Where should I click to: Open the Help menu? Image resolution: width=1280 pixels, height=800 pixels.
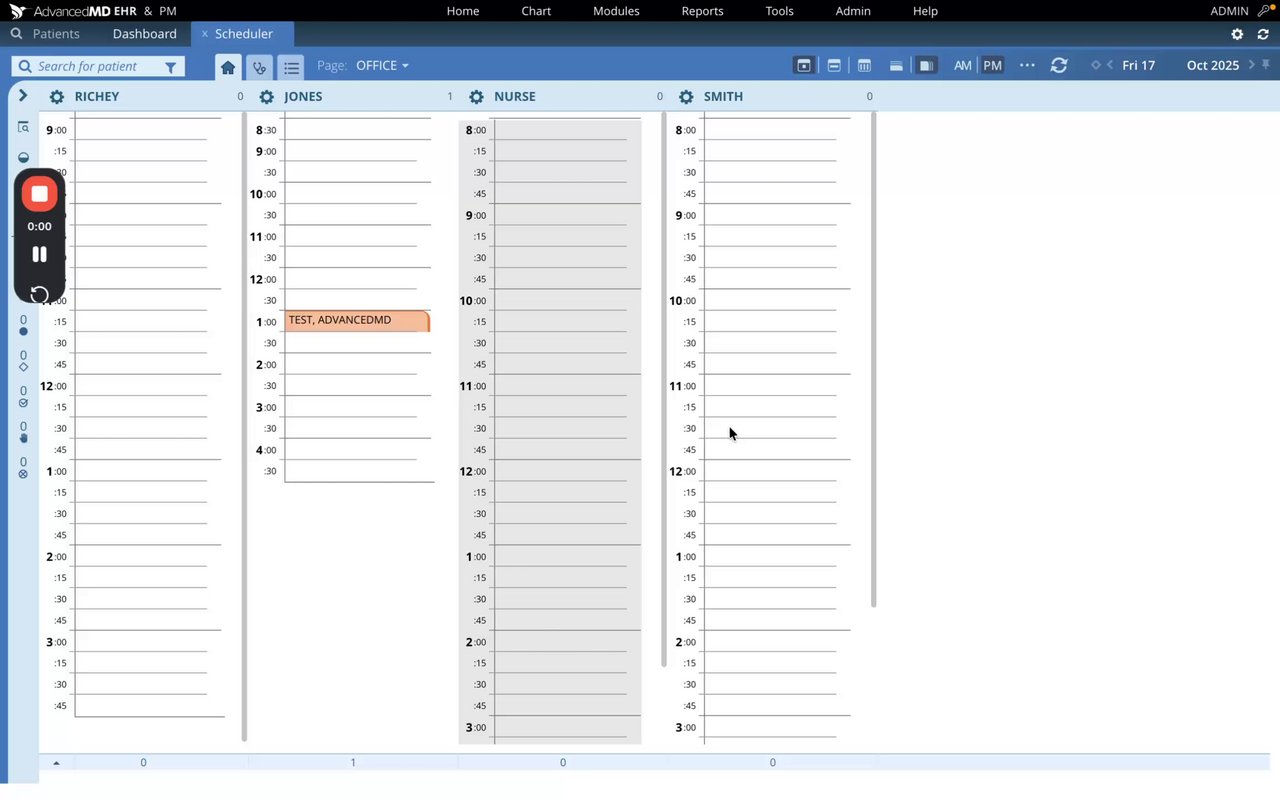(x=925, y=11)
